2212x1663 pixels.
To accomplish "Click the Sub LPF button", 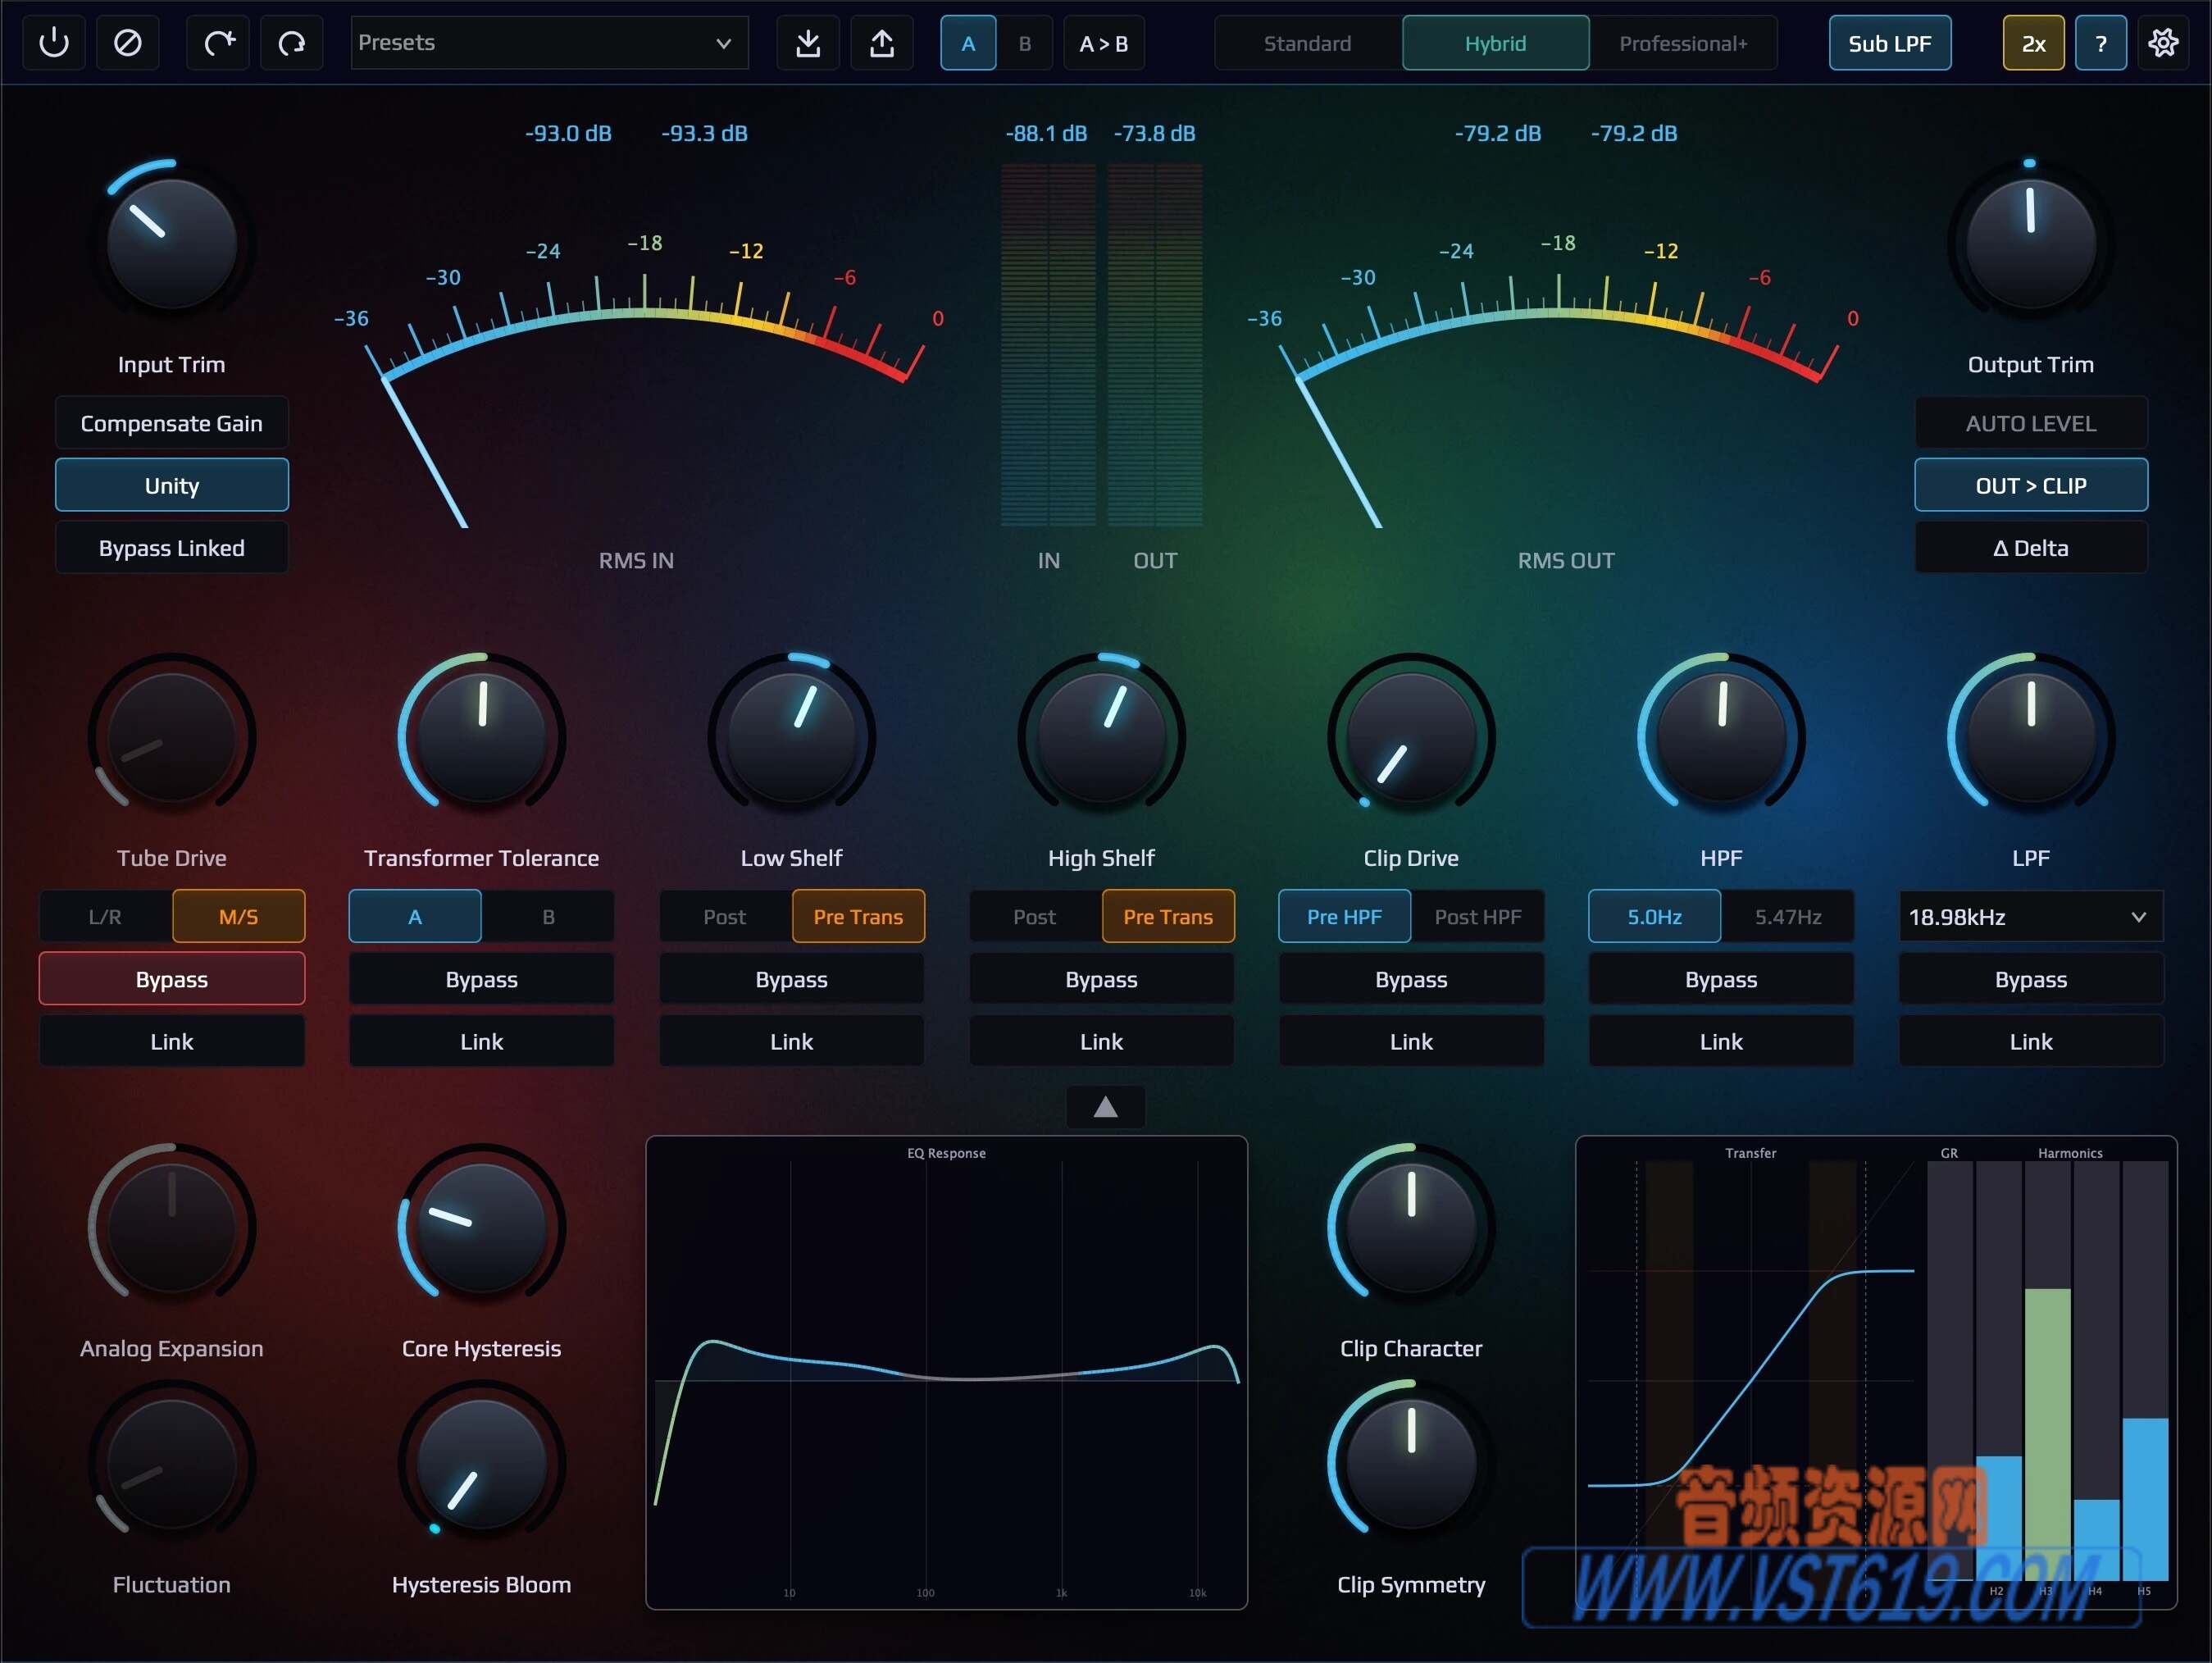I will click(x=1888, y=42).
